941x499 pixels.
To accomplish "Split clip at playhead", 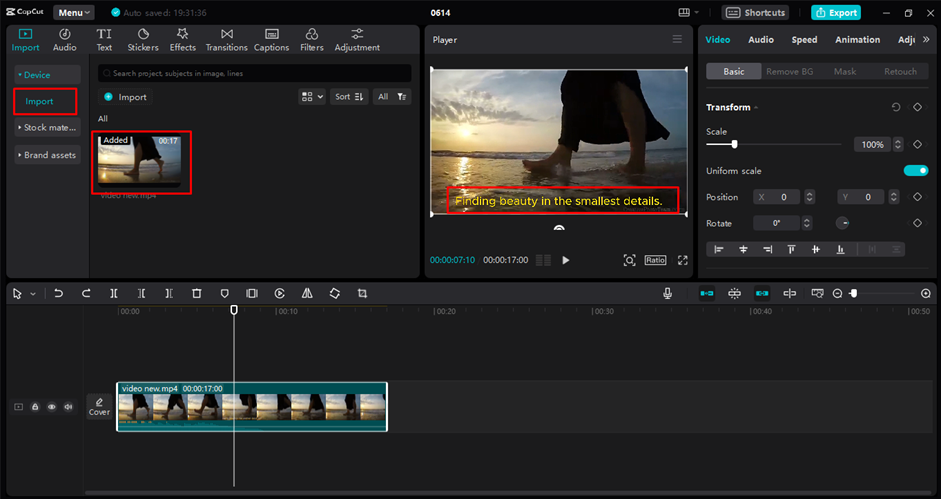I will point(113,293).
